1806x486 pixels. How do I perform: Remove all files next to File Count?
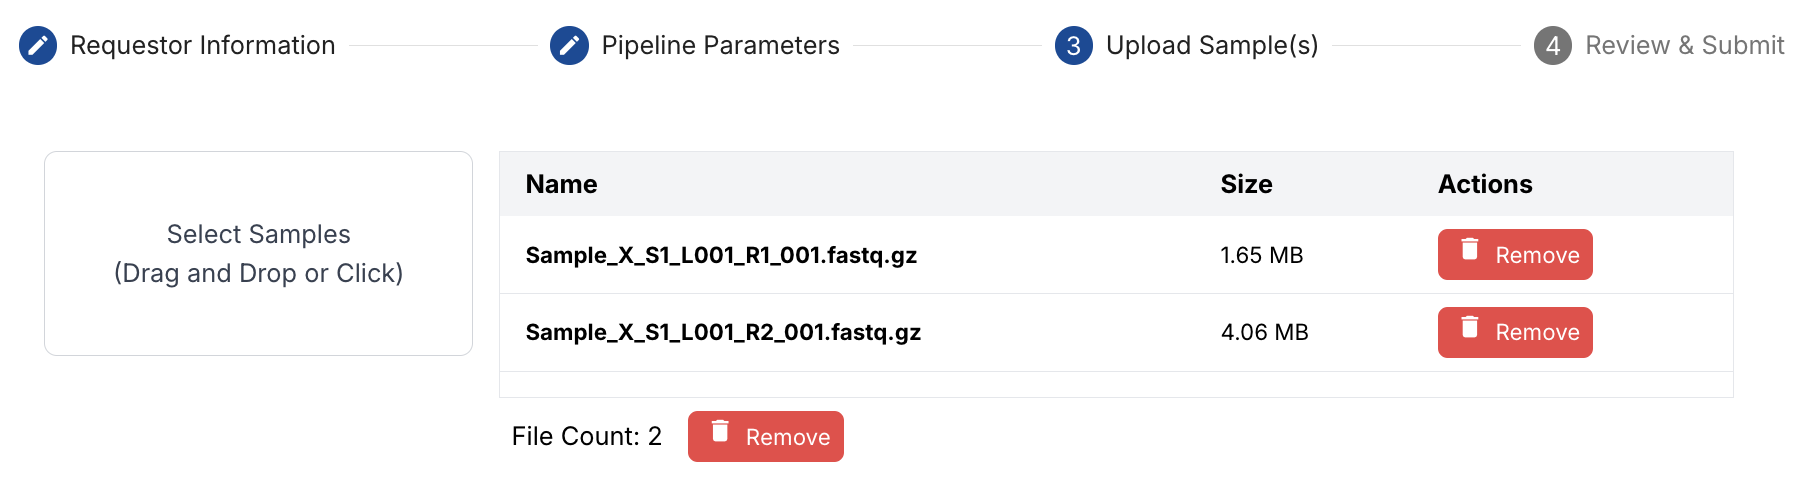tap(766, 437)
